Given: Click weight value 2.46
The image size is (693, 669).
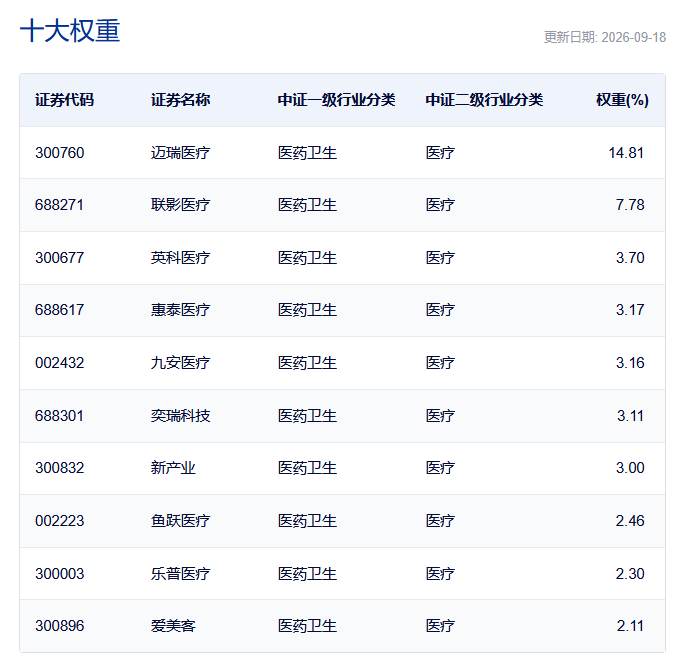Looking at the screenshot, I should [x=630, y=521].
